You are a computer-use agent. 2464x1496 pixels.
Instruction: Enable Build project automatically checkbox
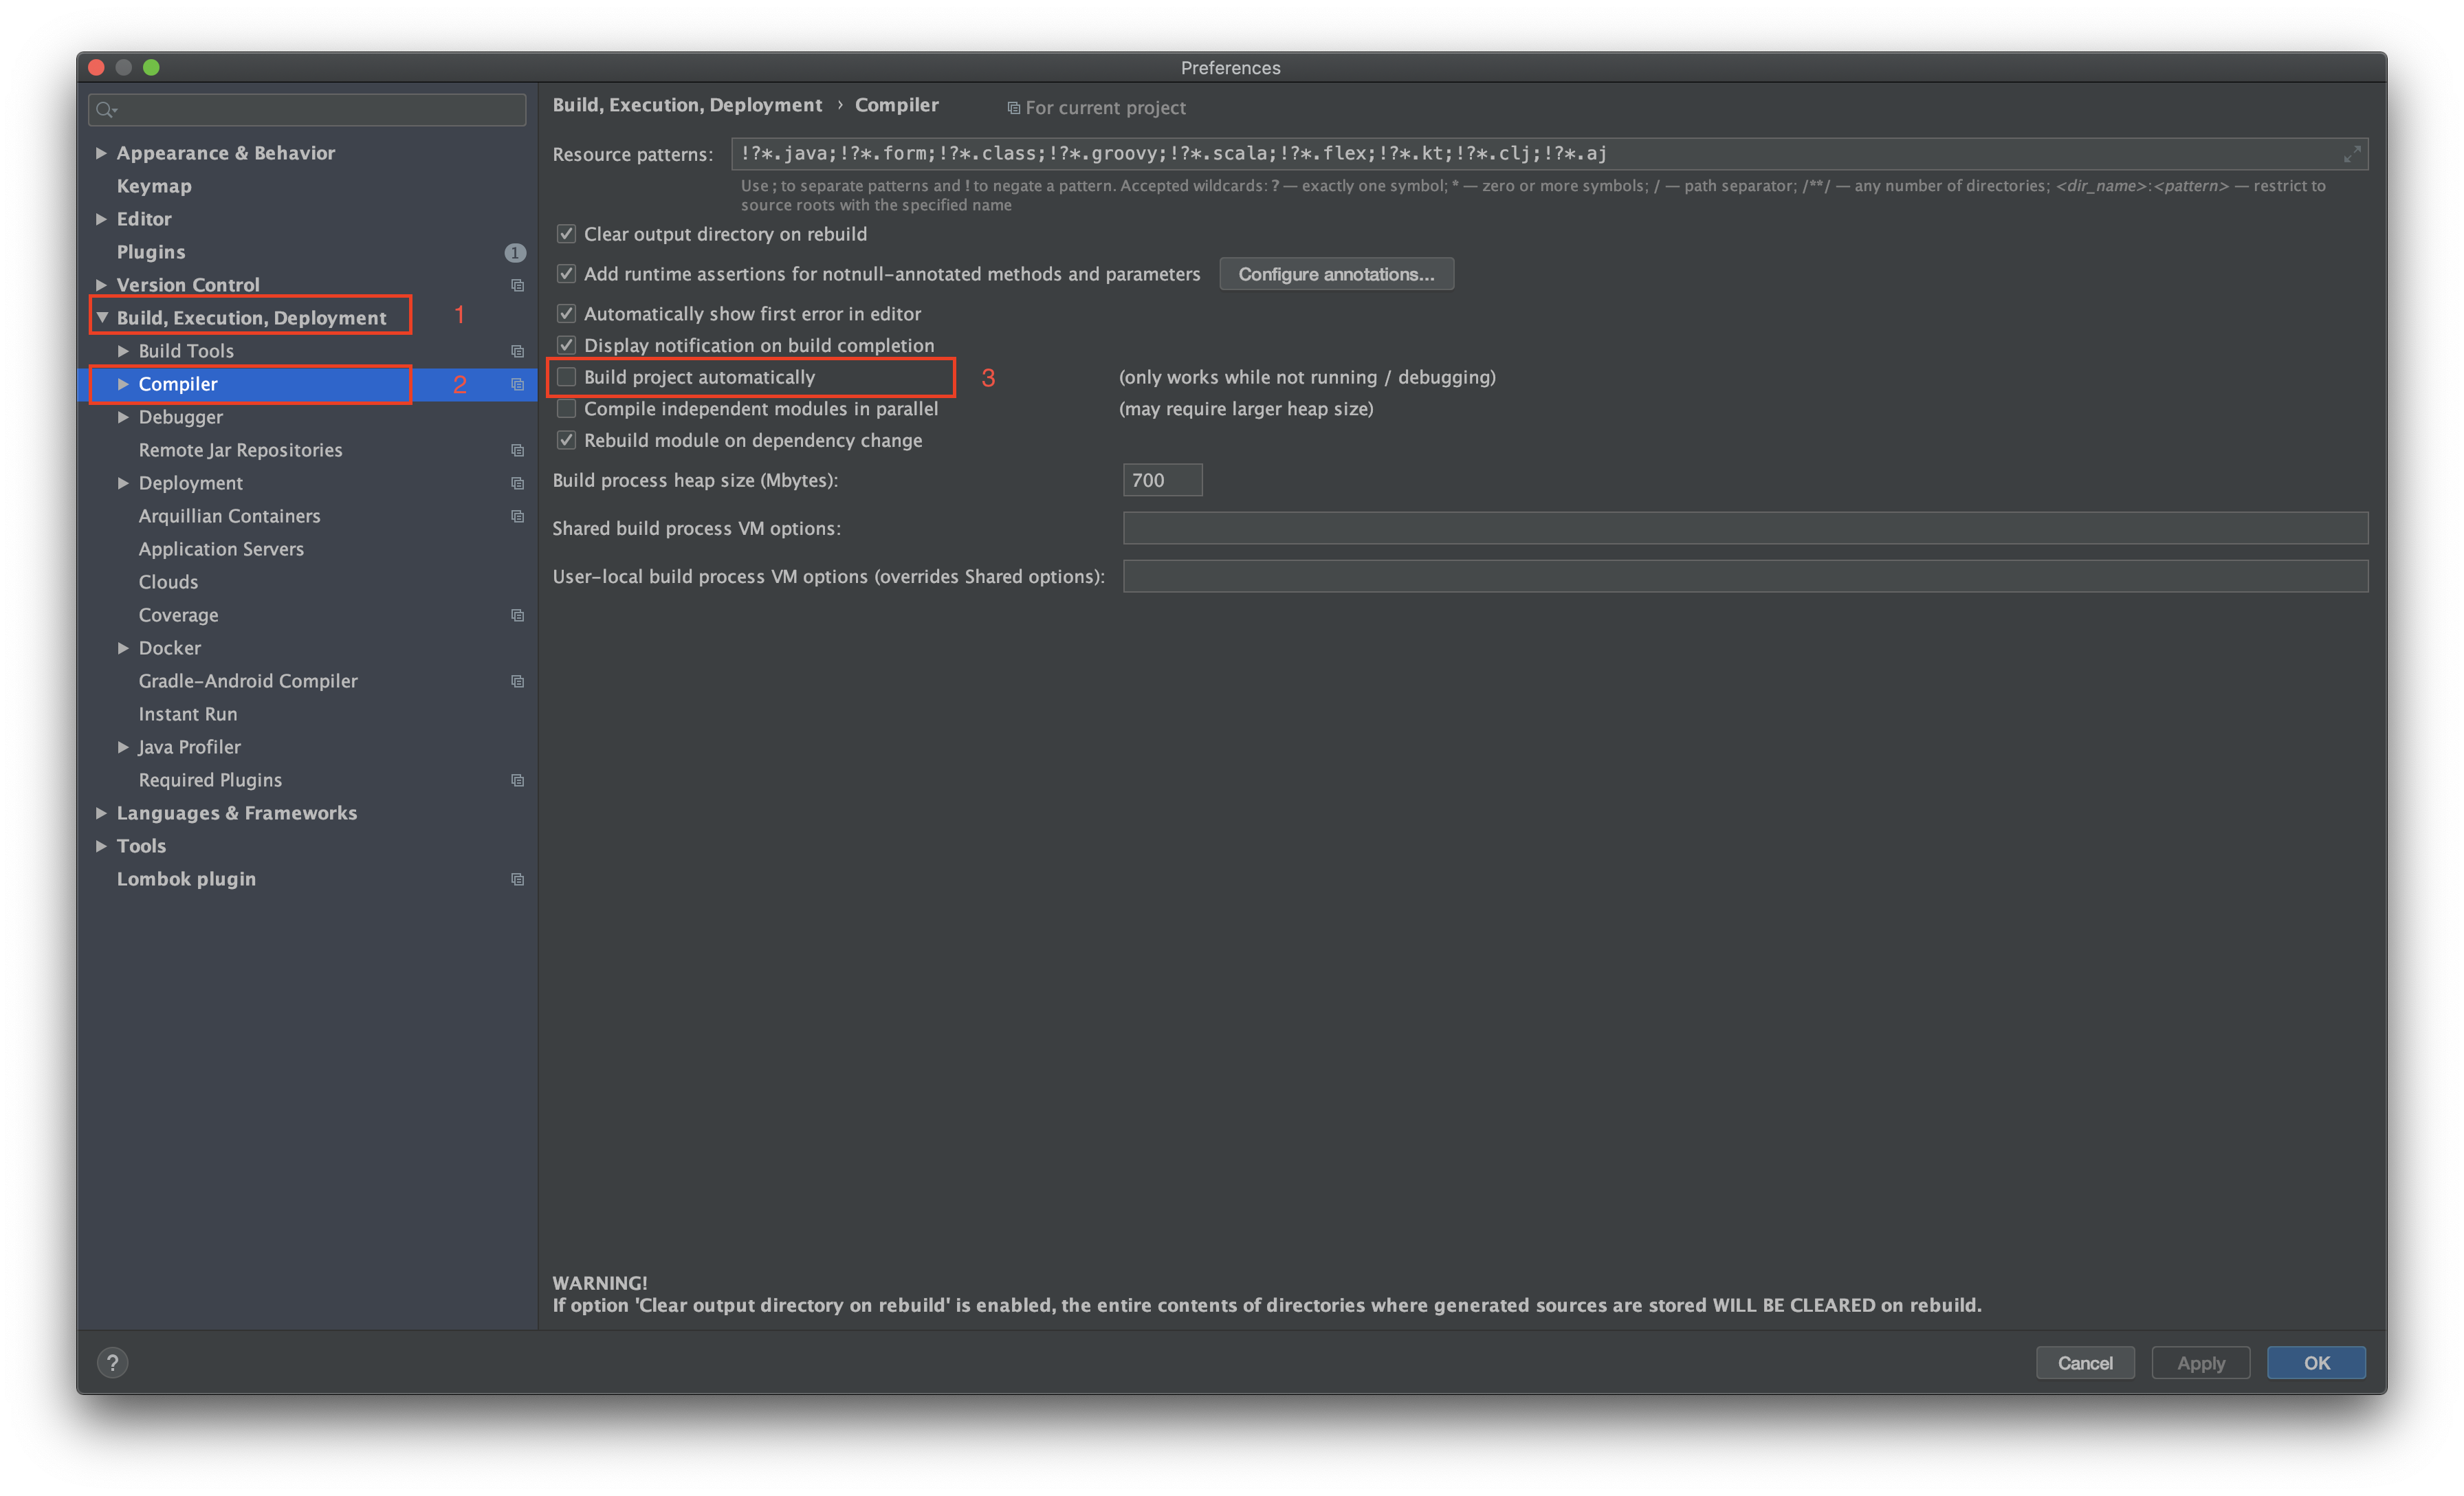pos(566,377)
